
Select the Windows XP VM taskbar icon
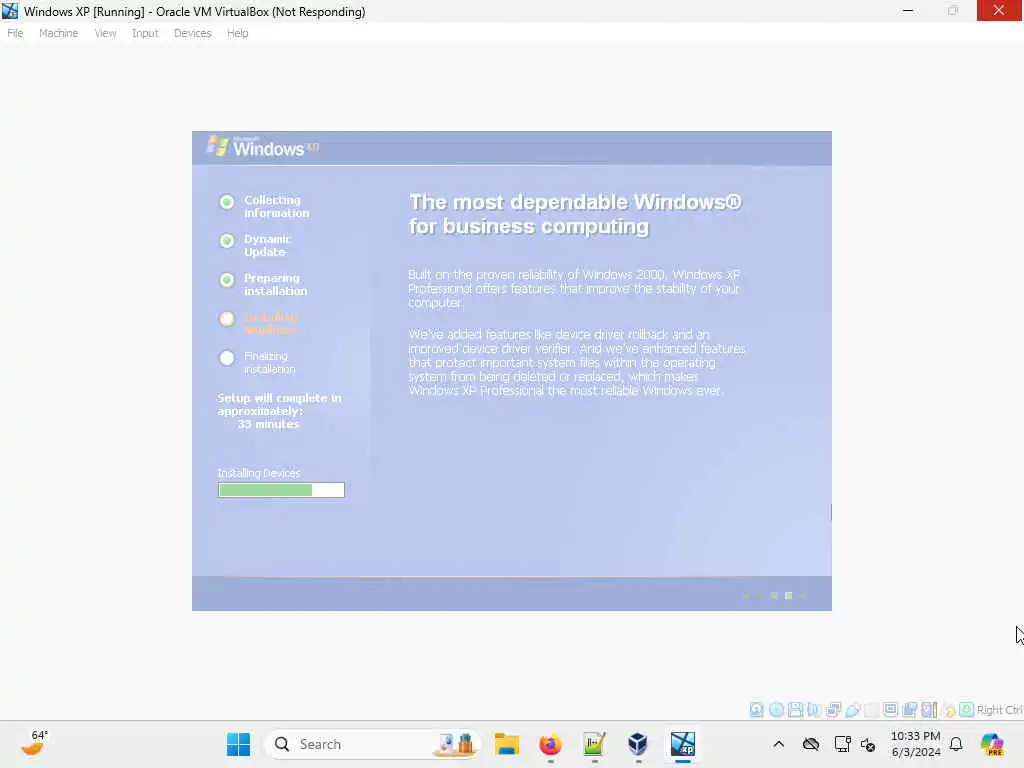[682, 744]
